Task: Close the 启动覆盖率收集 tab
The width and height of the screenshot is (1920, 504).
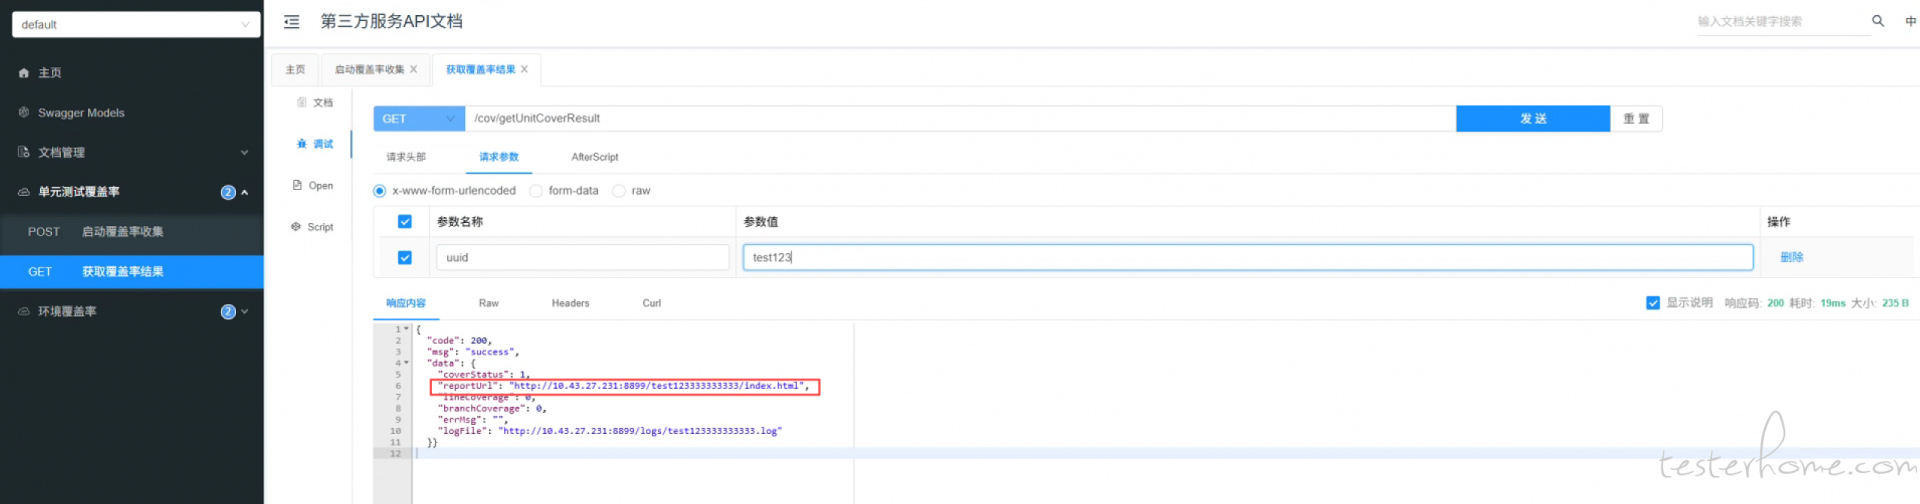Action: [414, 70]
